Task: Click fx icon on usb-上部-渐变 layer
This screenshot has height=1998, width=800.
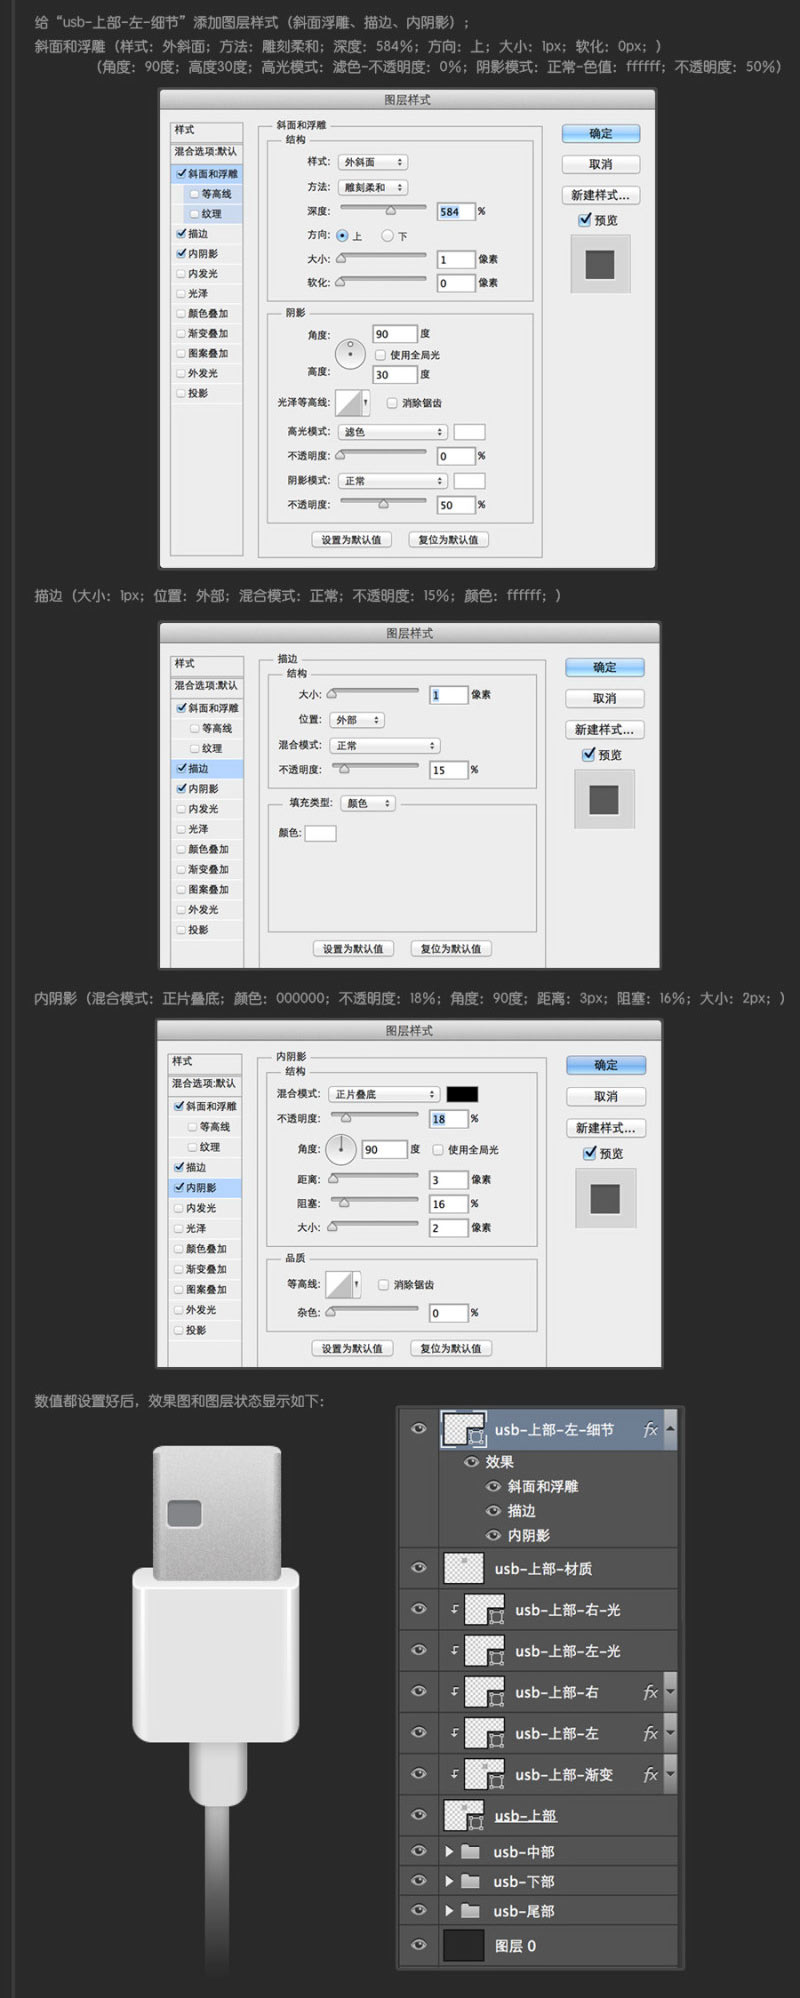Action: pos(650,1774)
